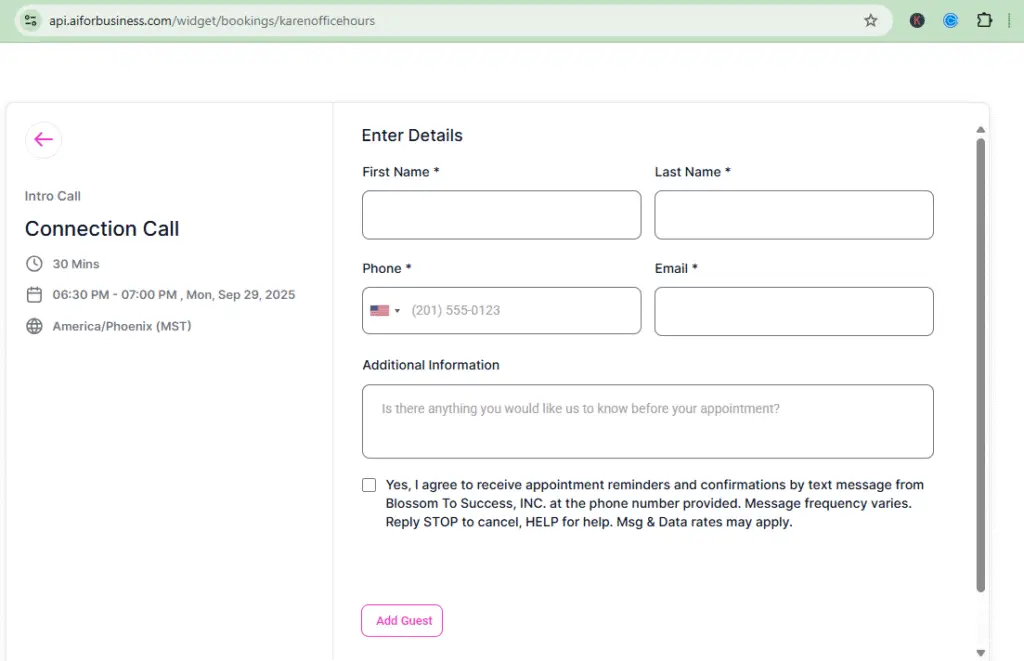Focus the Phone number input field

click(x=520, y=311)
